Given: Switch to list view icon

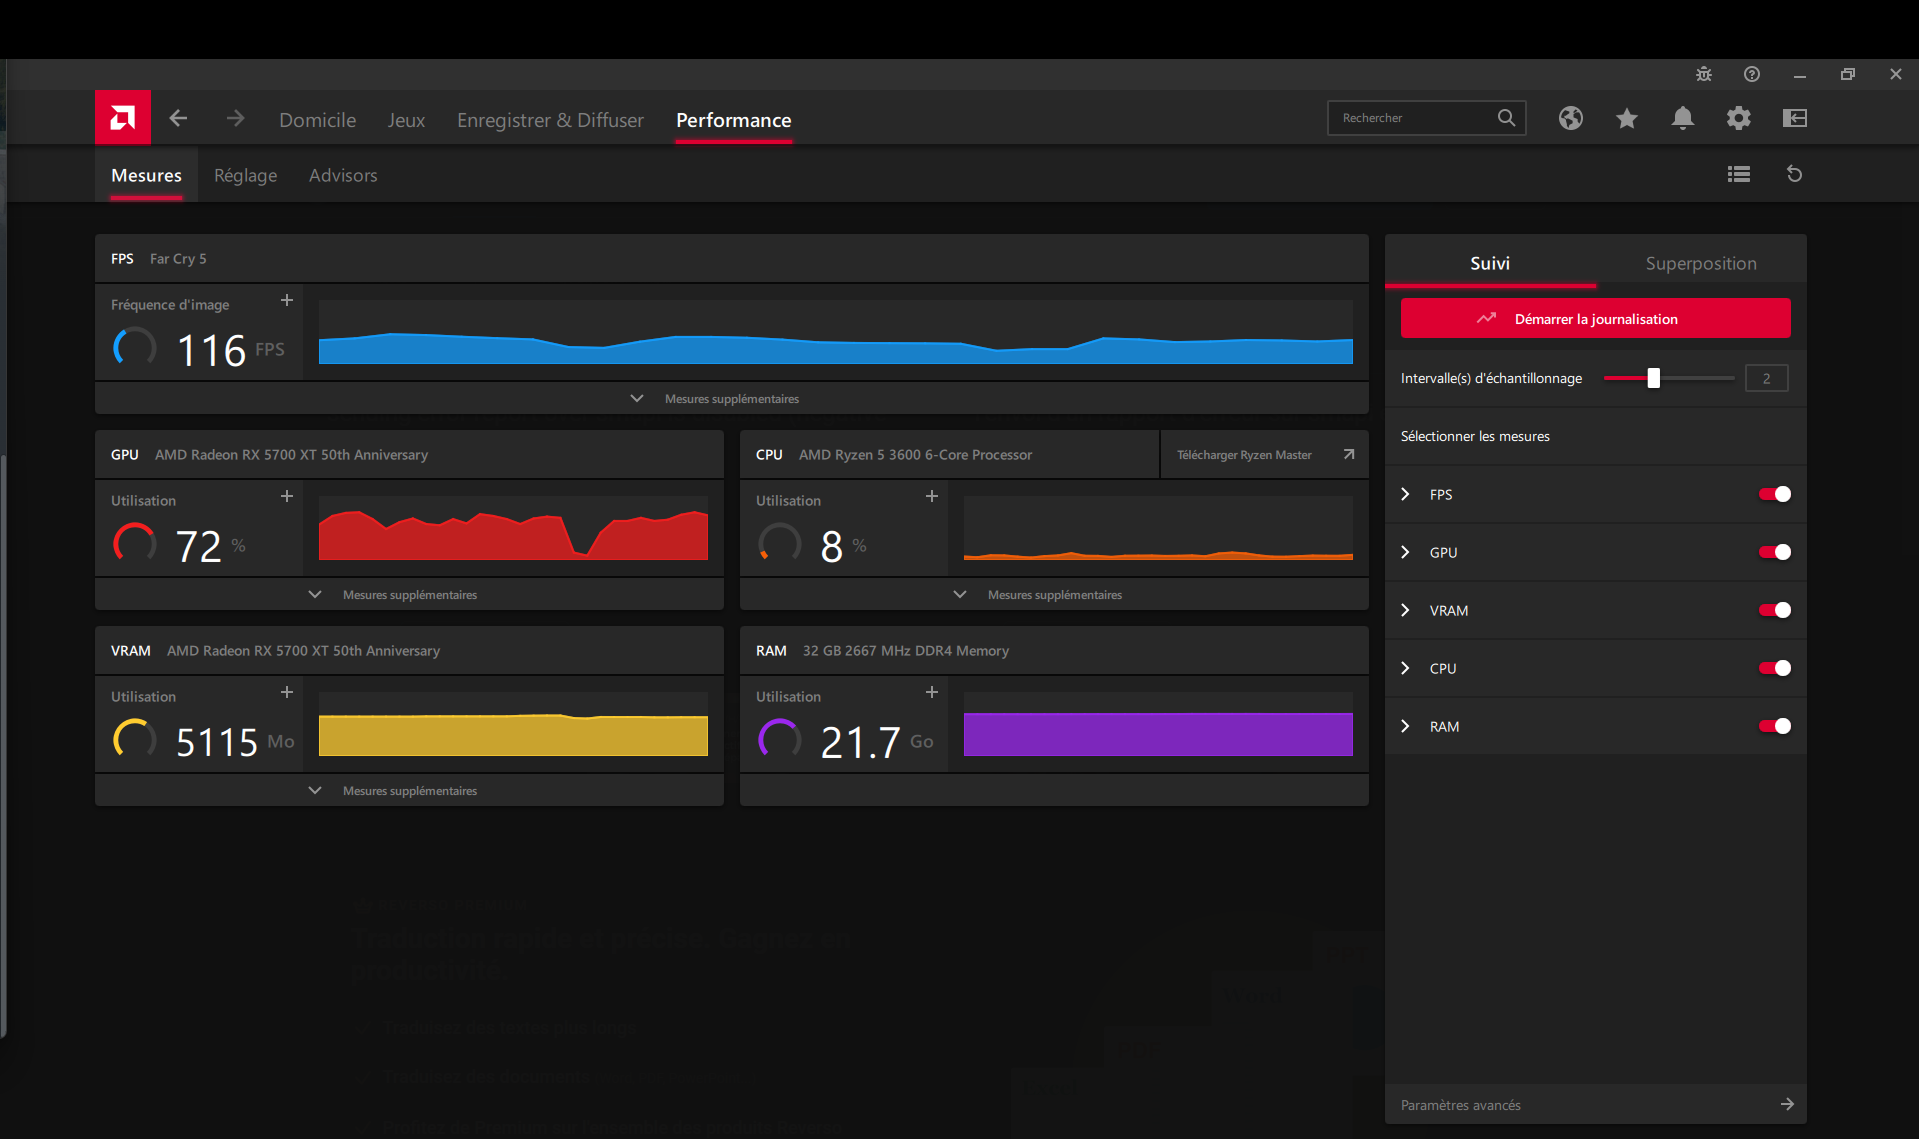Looking at the screenshot, I should [1738, 174].
